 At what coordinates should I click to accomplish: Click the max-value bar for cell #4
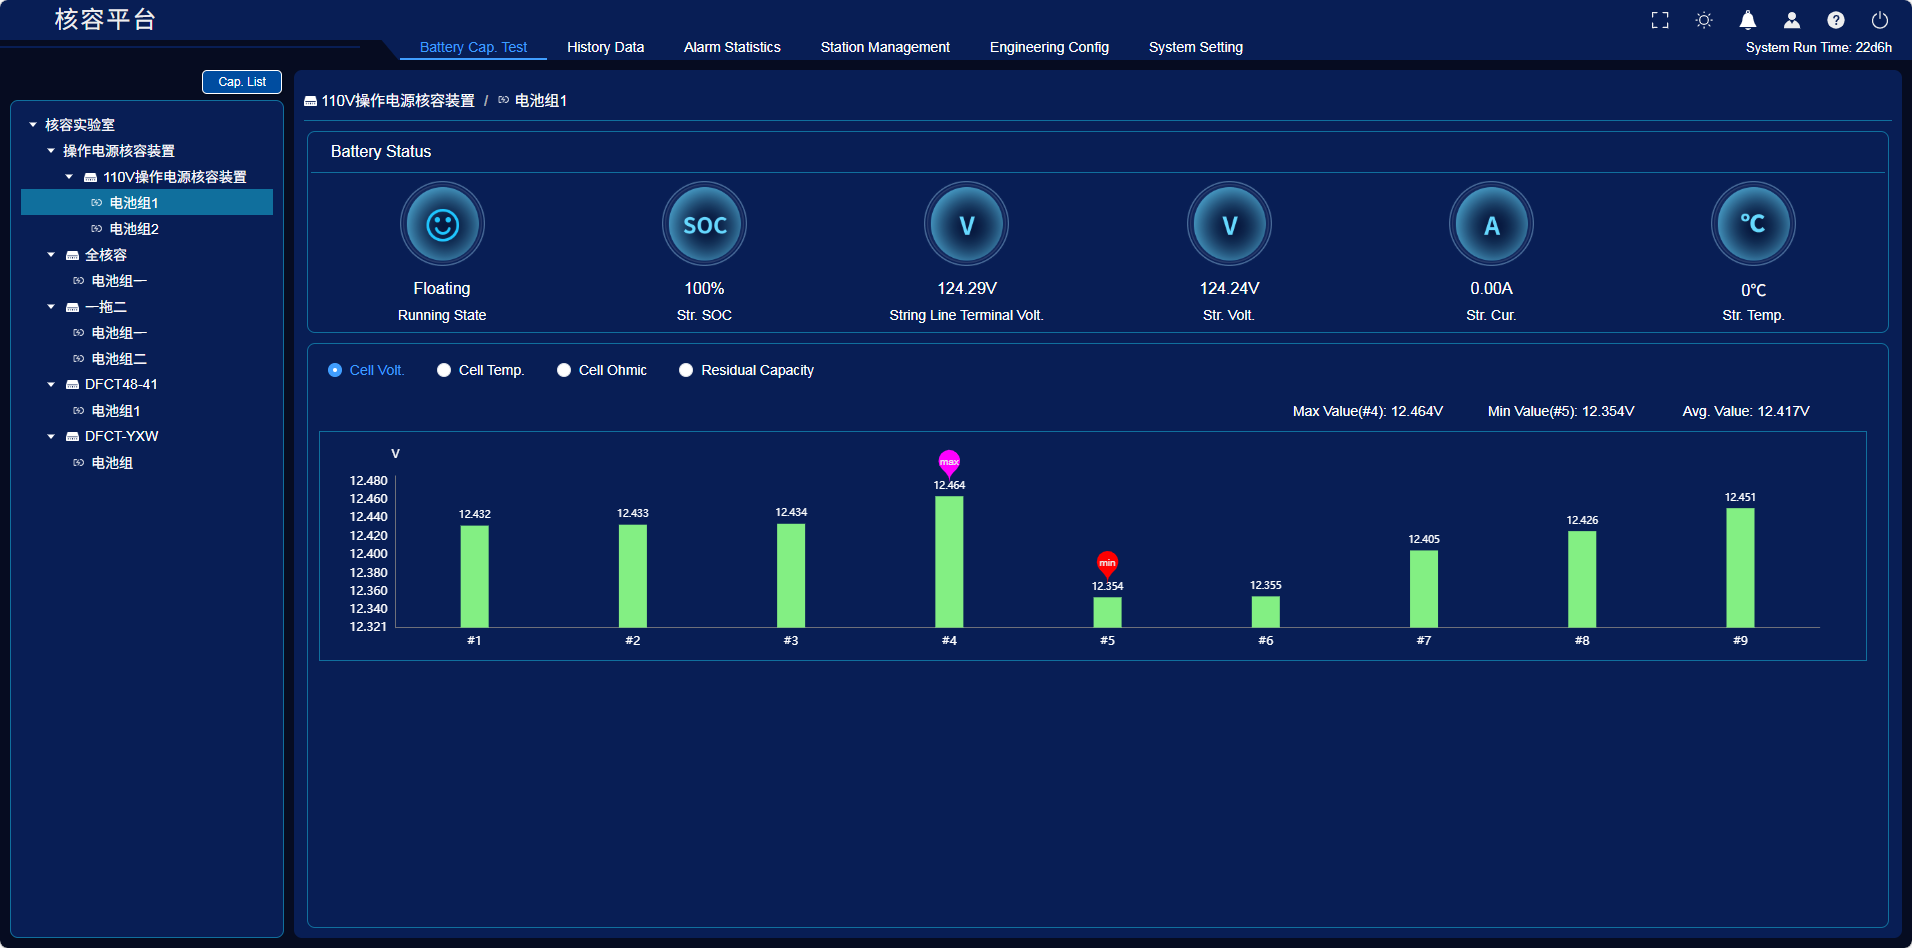(x=949, y=562)
